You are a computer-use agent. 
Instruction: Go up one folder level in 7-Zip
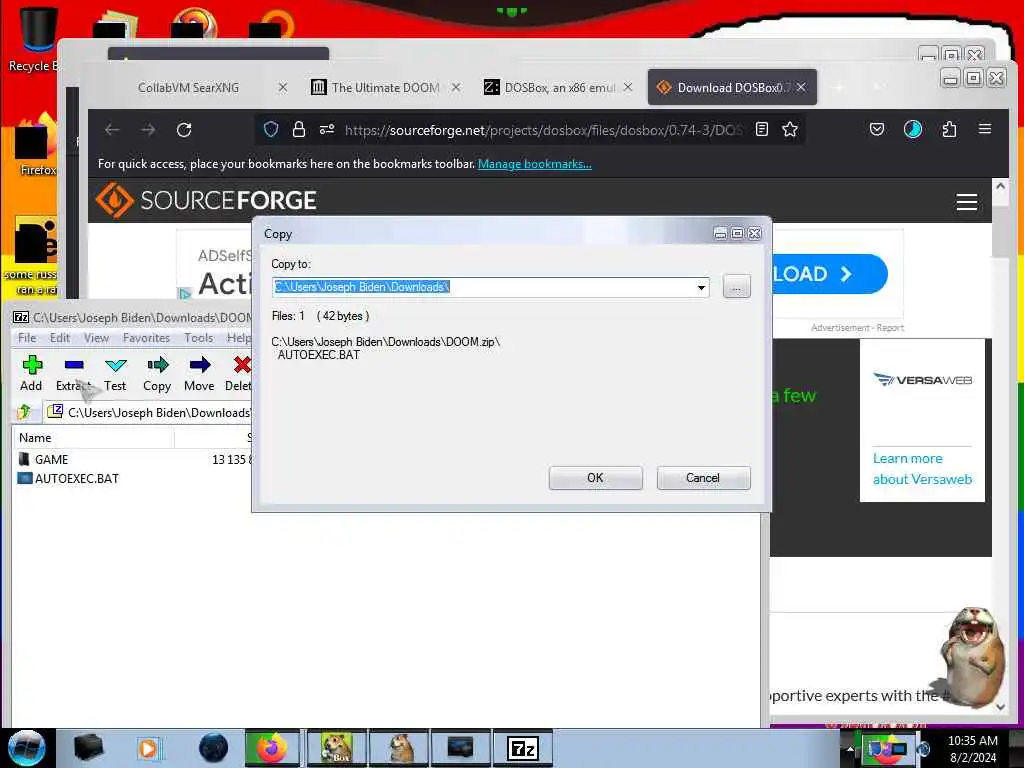tap(24, 411)
